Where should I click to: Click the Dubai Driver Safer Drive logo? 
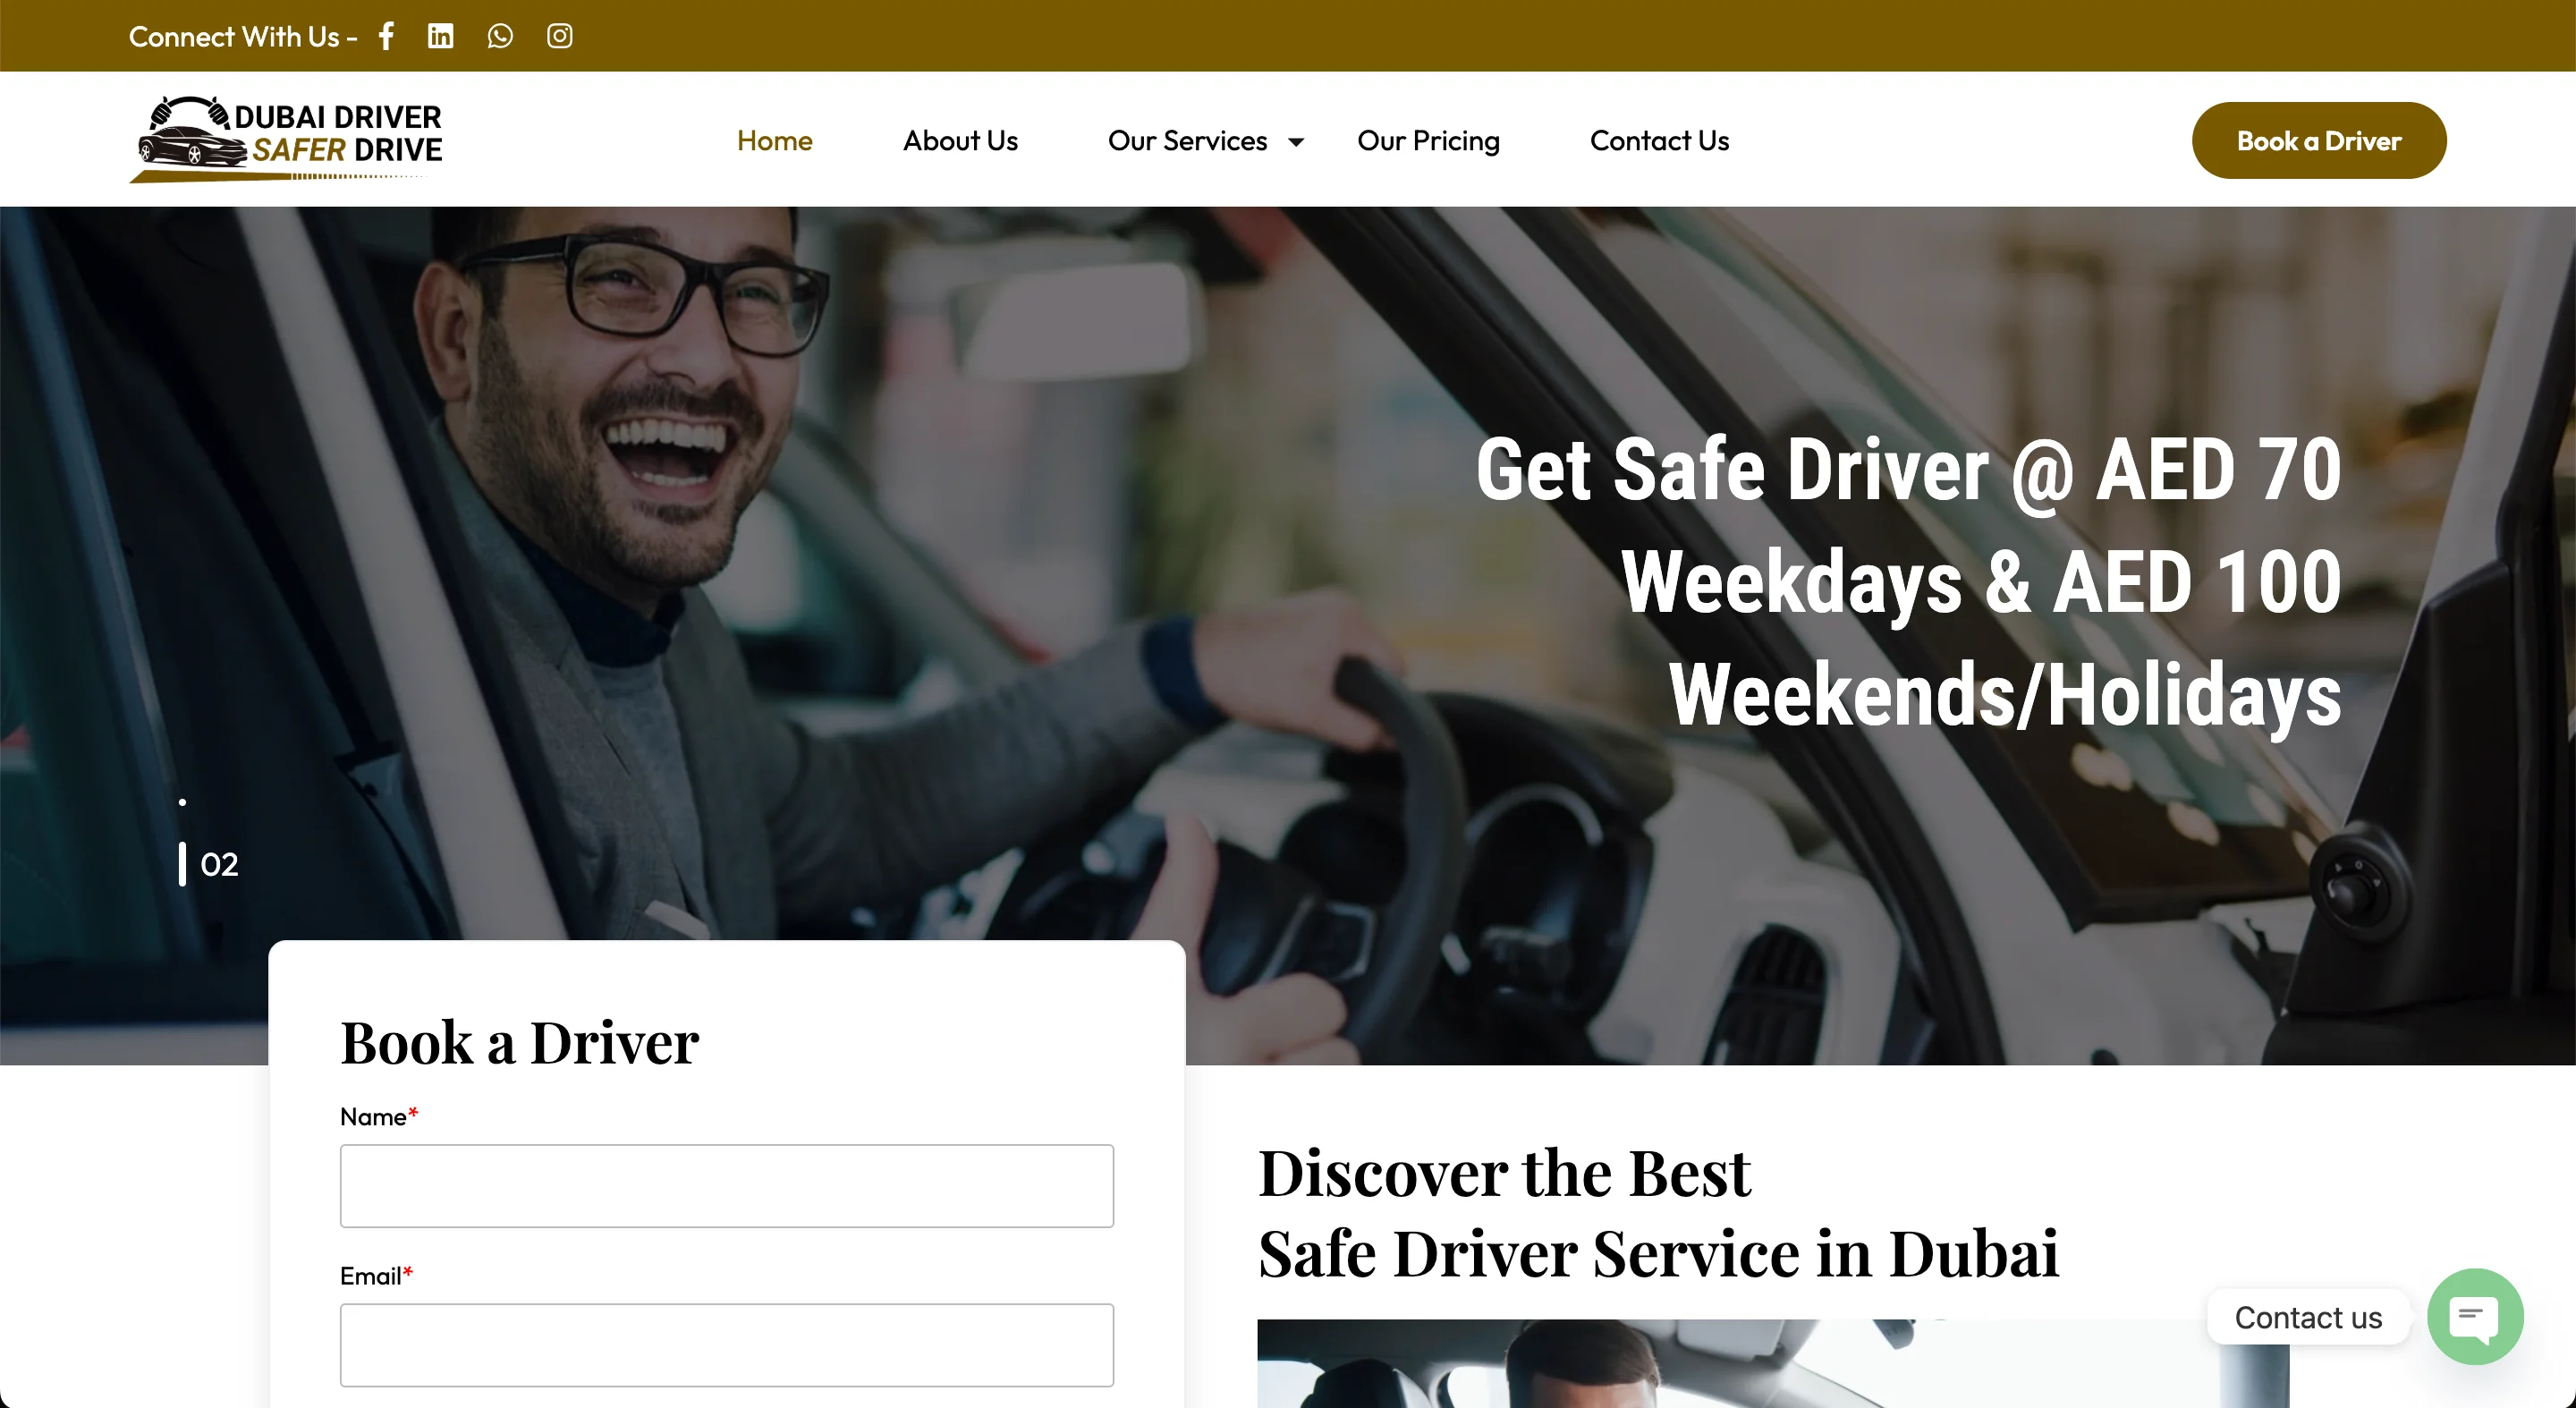(x=286, y=139)
